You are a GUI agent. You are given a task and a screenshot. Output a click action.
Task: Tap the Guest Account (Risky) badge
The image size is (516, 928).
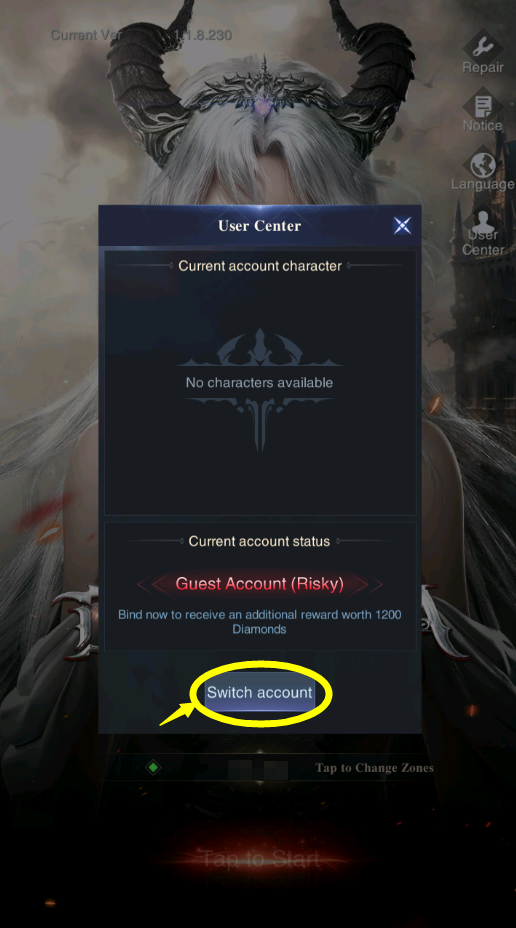click(259, 584)
